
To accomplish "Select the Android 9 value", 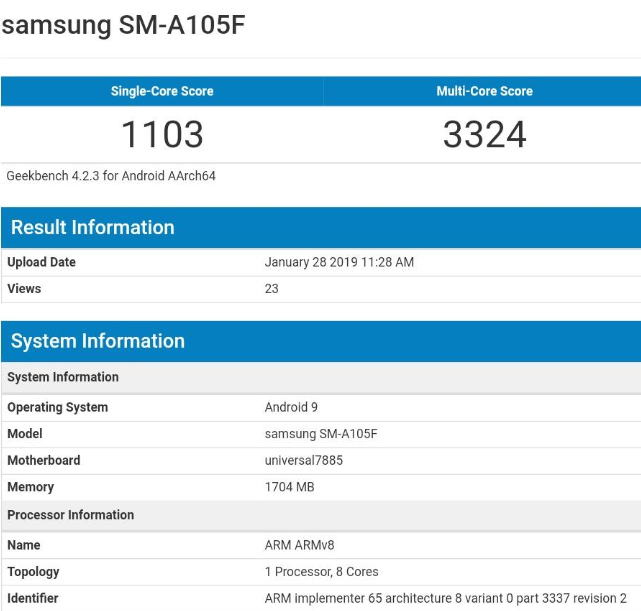I will click(291, 407).
